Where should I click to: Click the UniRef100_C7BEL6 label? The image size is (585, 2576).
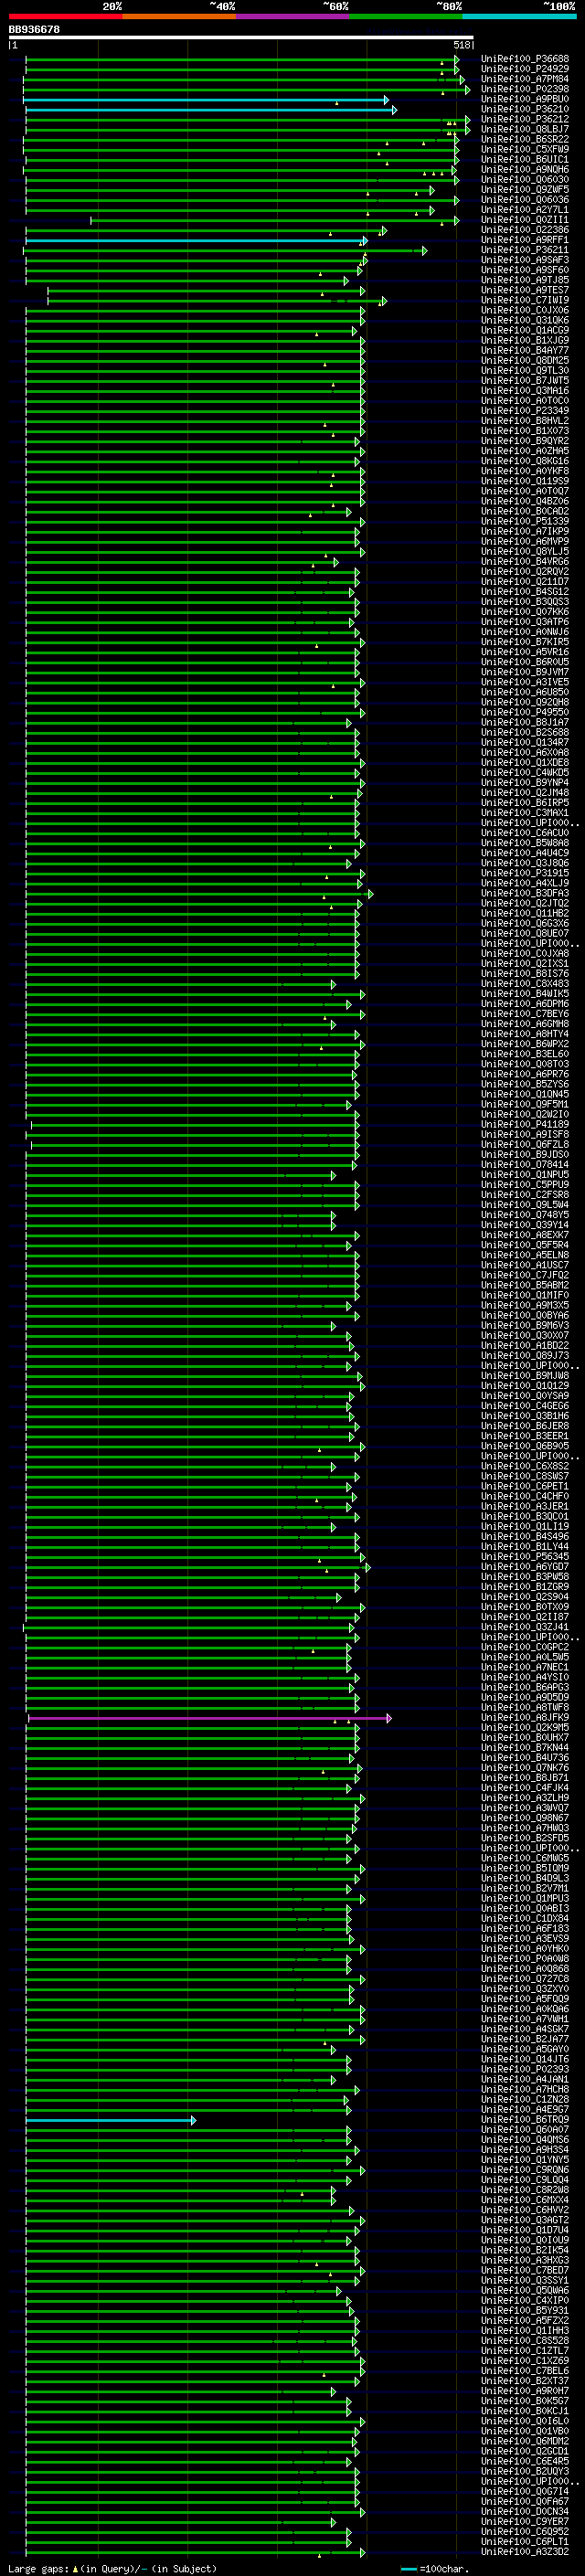(x=525, y=2371)
